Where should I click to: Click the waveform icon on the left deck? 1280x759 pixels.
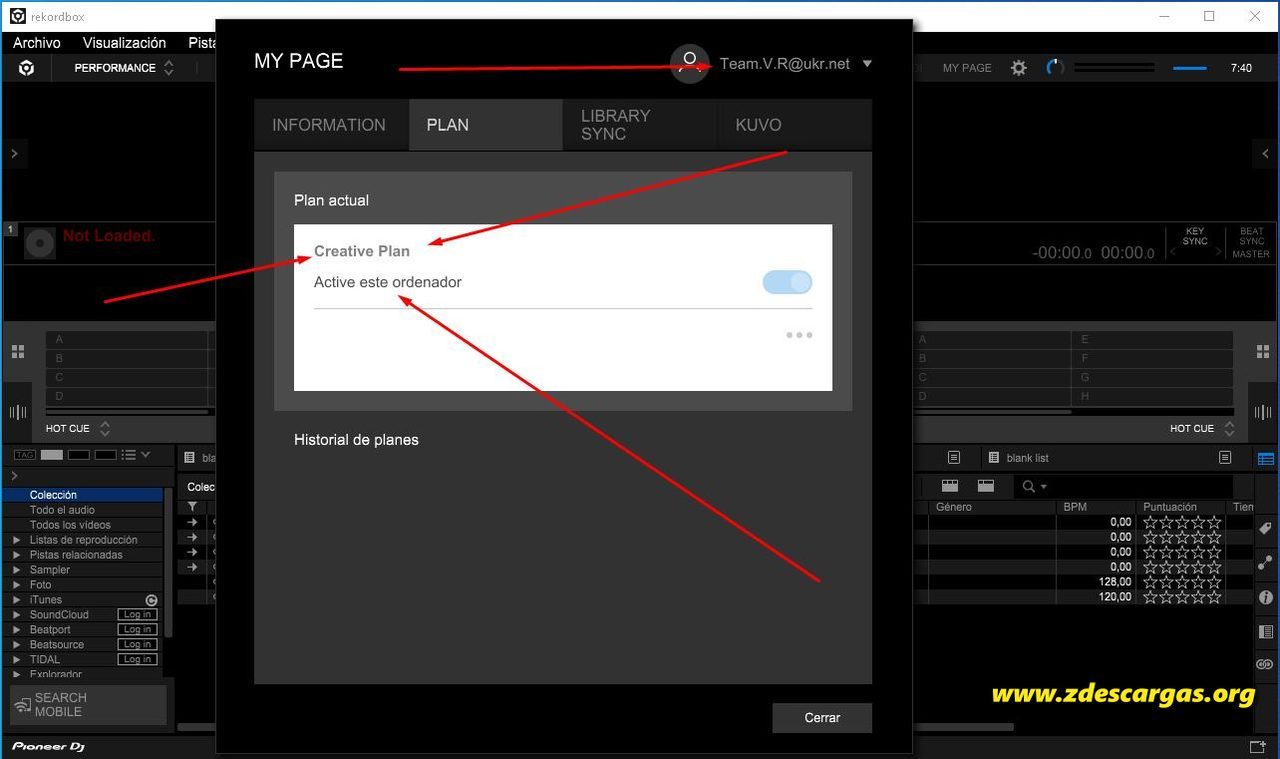18,412
